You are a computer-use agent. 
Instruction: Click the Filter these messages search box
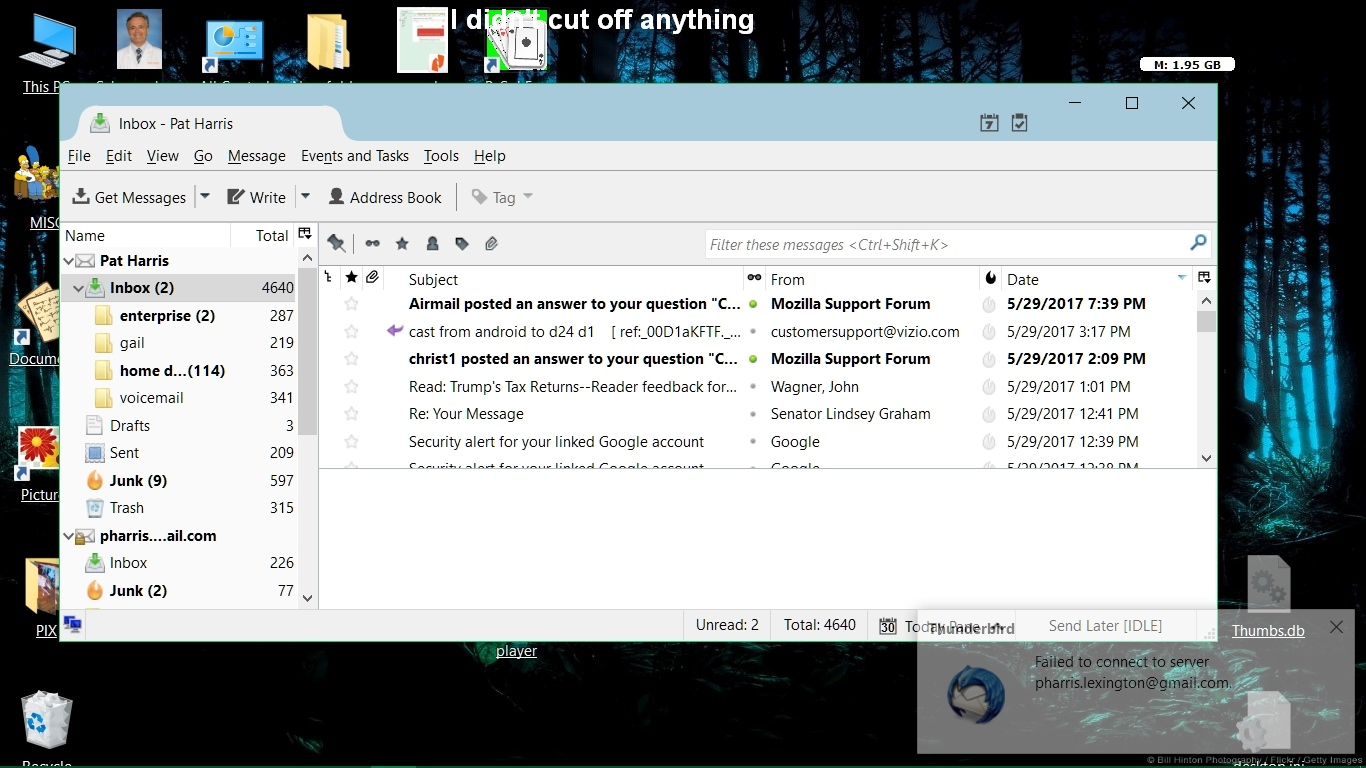[945, 244]
